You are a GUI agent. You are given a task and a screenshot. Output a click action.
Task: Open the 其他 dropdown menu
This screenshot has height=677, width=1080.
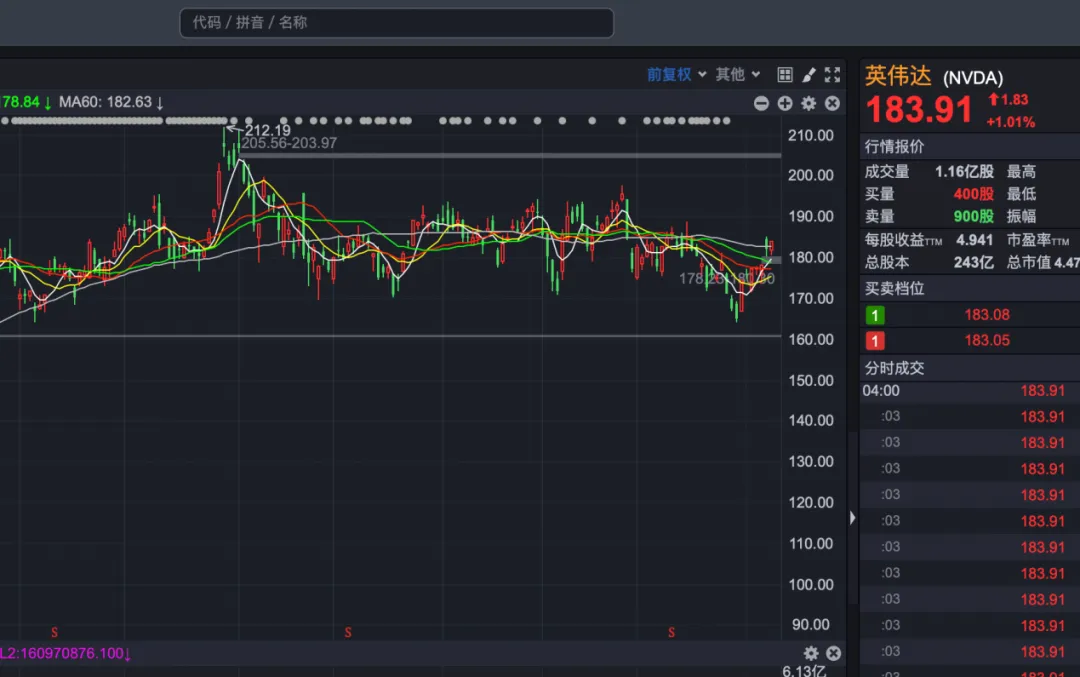click(x=737, y=74)
